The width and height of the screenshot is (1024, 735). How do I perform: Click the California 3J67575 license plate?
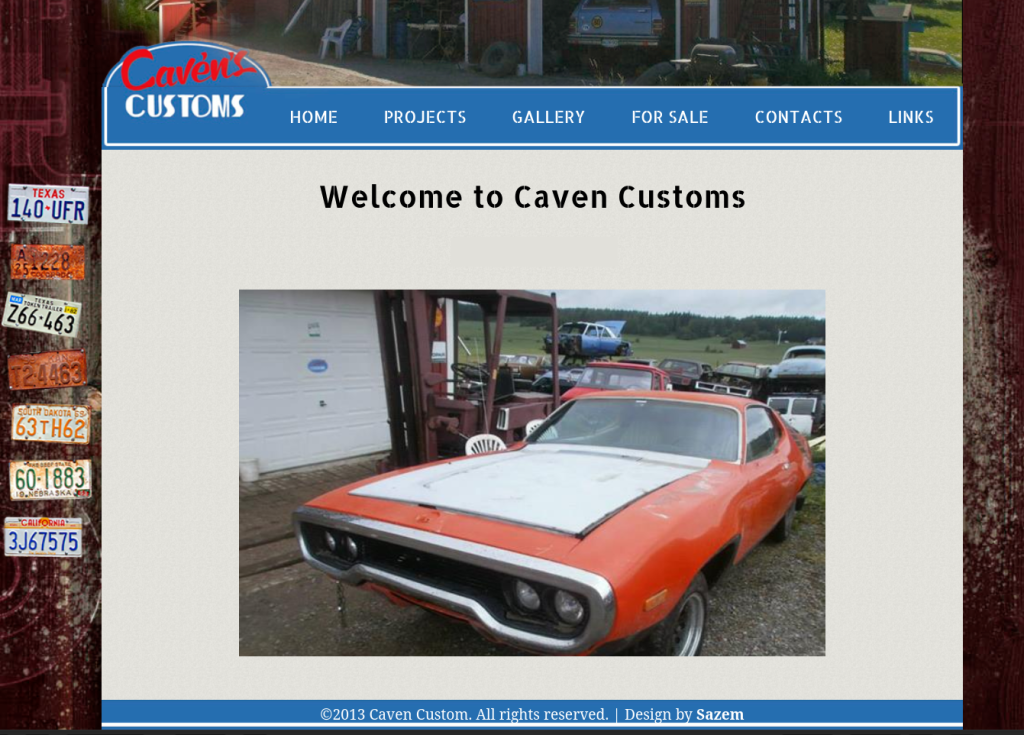point(43,537)
